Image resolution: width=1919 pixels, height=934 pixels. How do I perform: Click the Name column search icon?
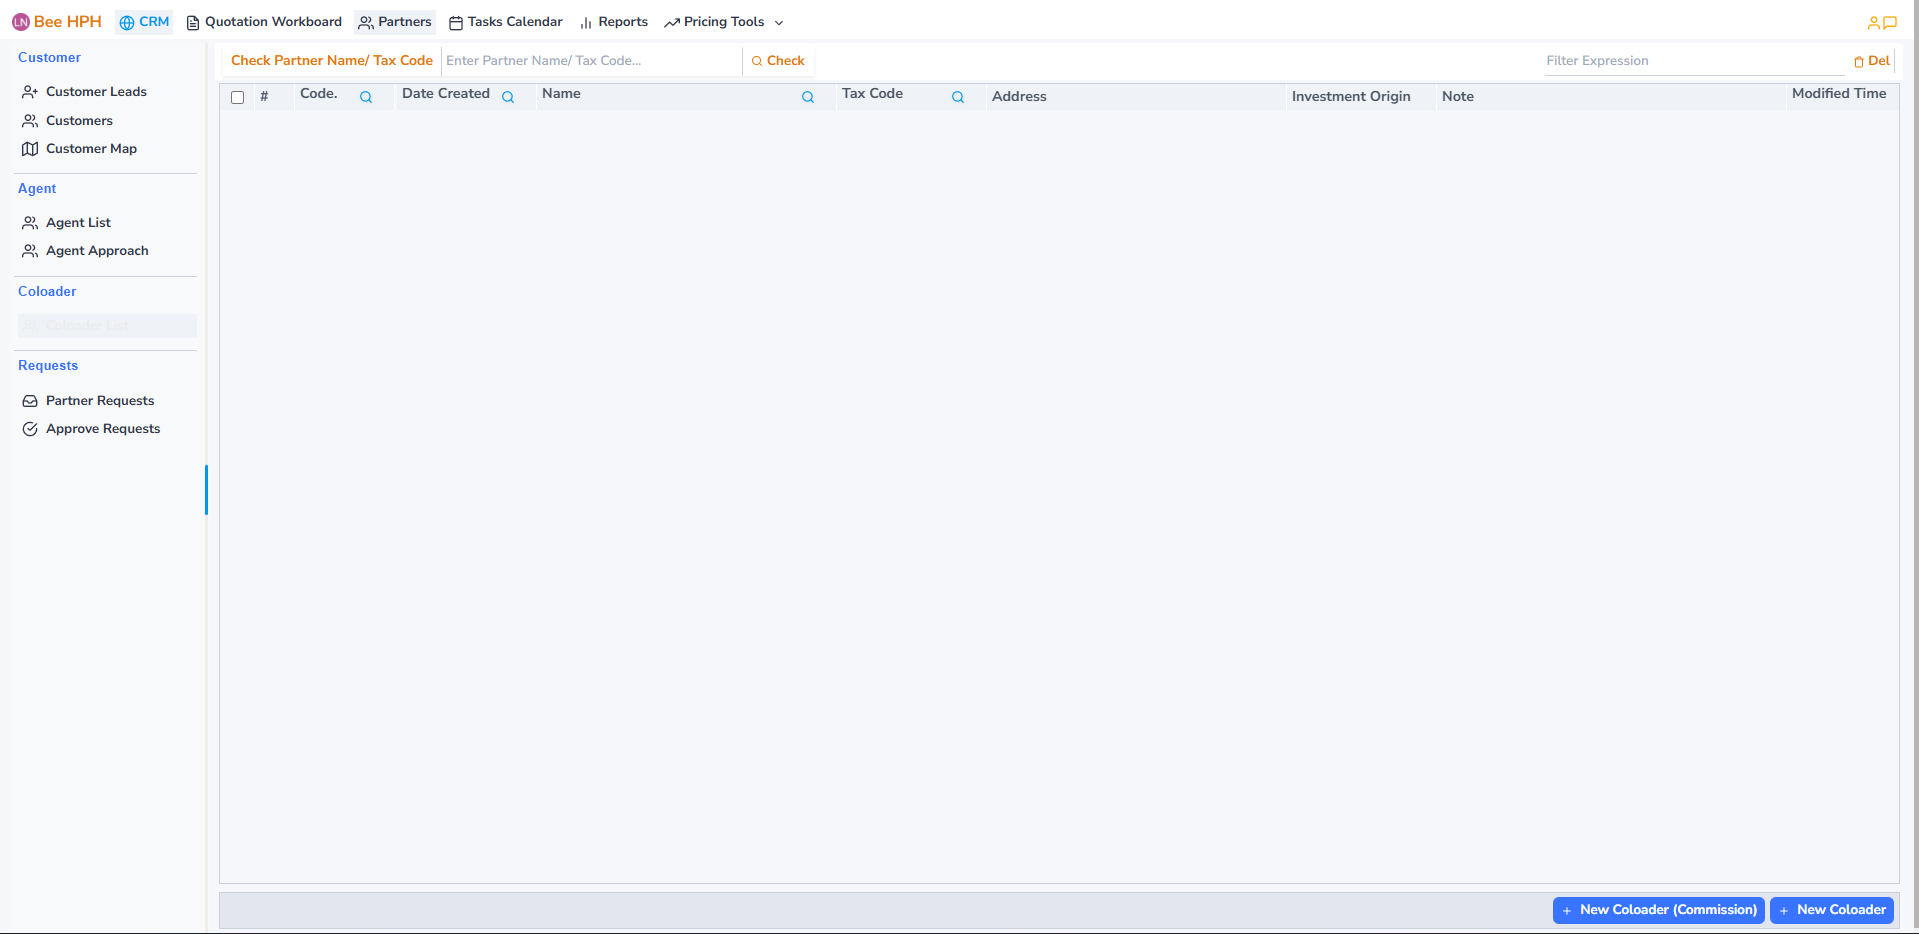point(808,97)
